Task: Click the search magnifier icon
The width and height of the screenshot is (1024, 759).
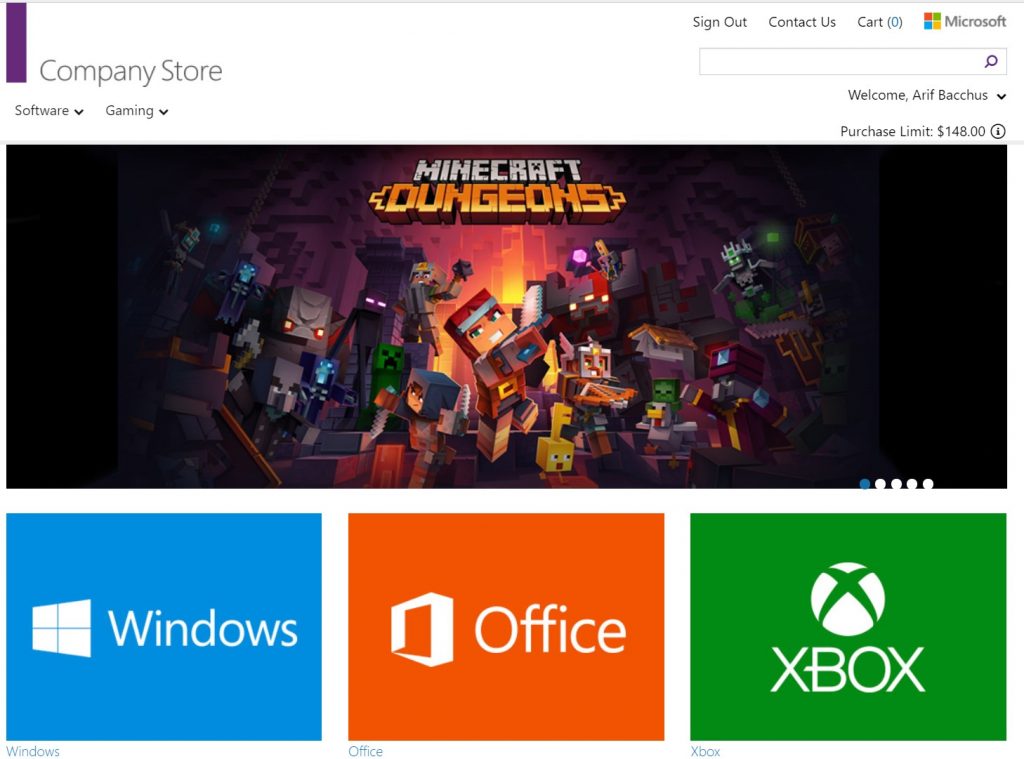Action: click(991, 61)
